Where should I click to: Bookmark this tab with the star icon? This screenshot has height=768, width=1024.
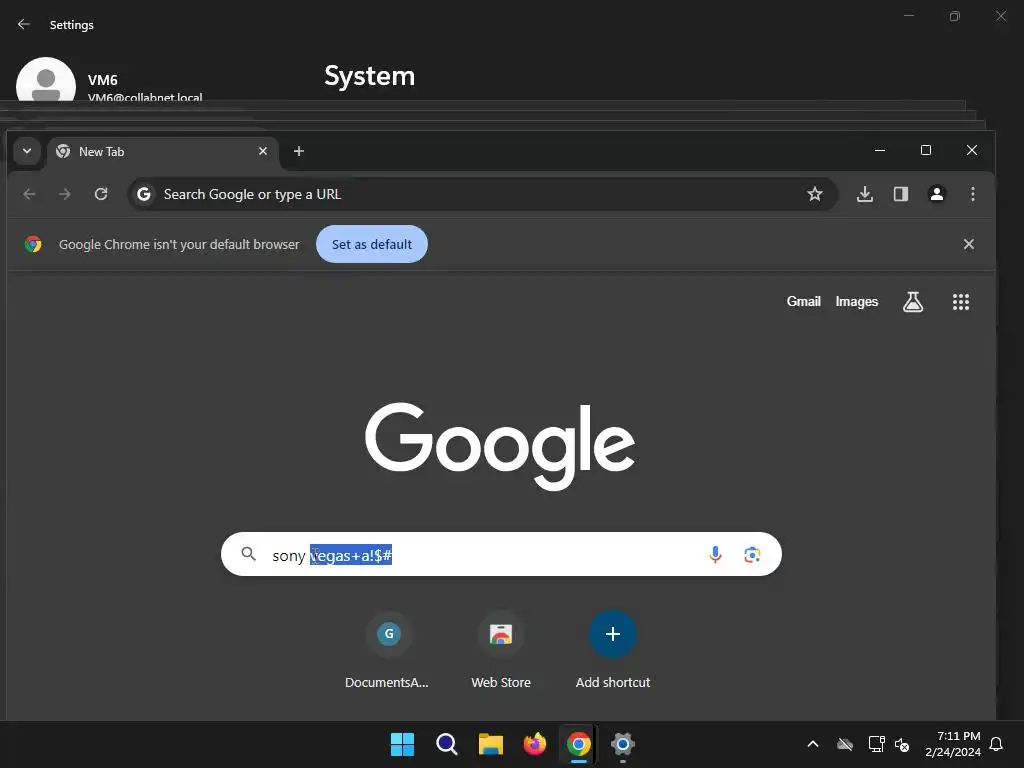click(814, 194)
